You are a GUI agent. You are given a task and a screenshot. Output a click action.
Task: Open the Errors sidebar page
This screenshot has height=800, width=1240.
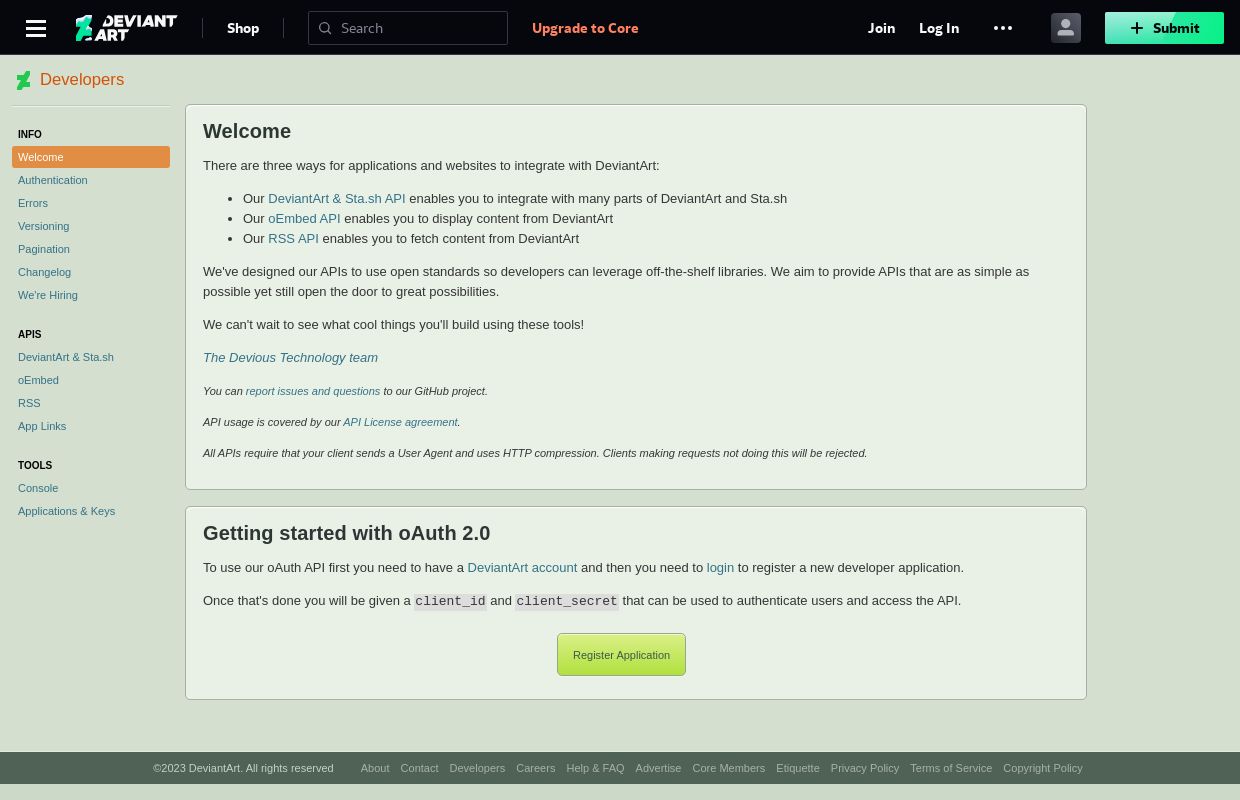click(x=33, y=203)
